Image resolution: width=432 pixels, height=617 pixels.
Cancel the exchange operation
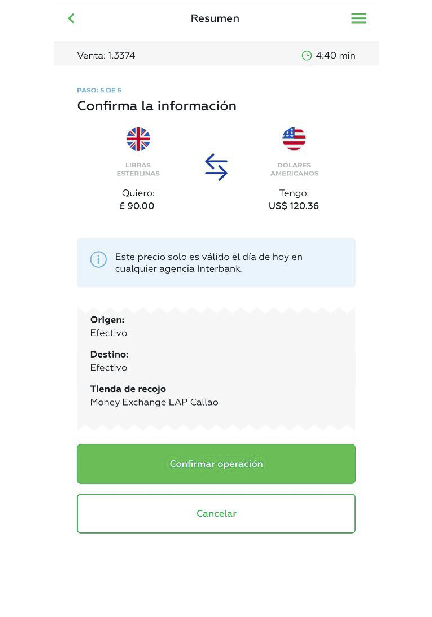(216, 514)
